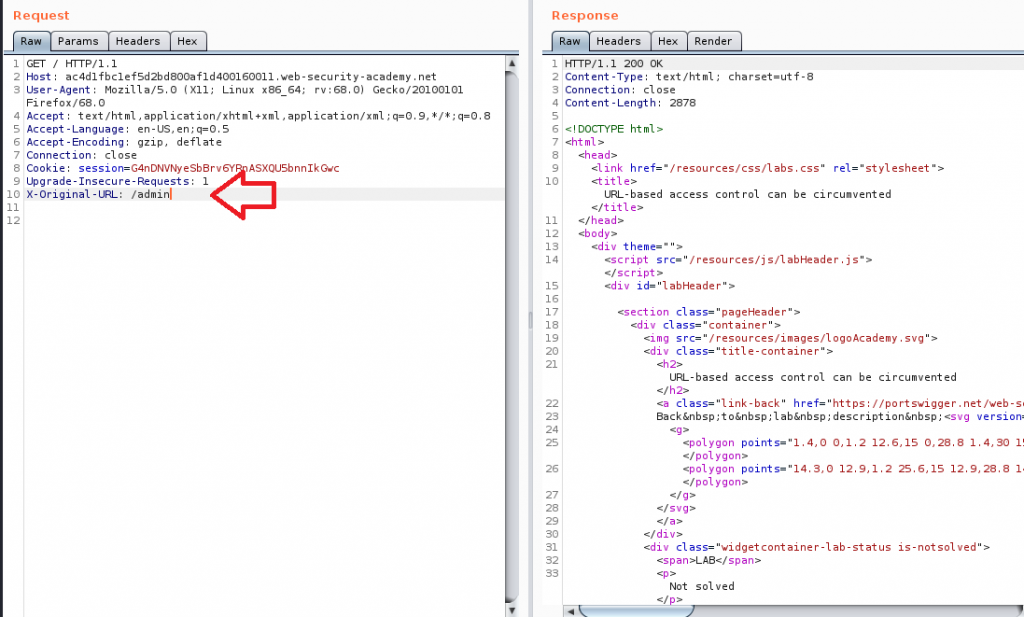
Task: Switch to the Response Raw tab
Action: pos(569,41)
